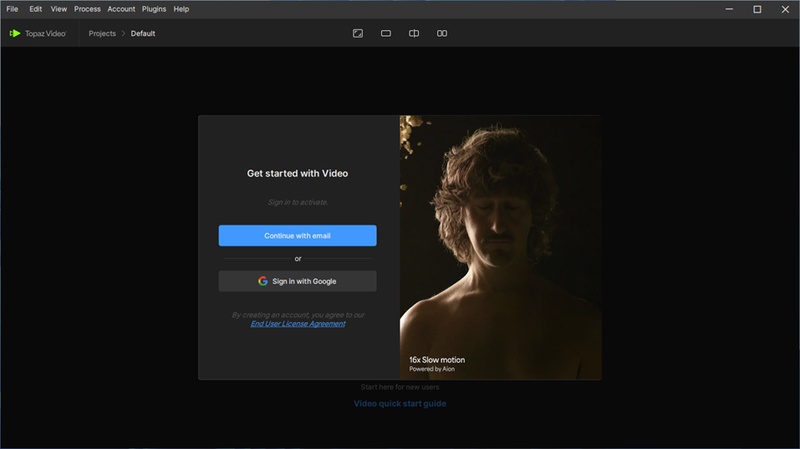800x449 pixels.
Task: Open the End User License Agreement link
Action: pyautogui.click(x=298, y=323)
